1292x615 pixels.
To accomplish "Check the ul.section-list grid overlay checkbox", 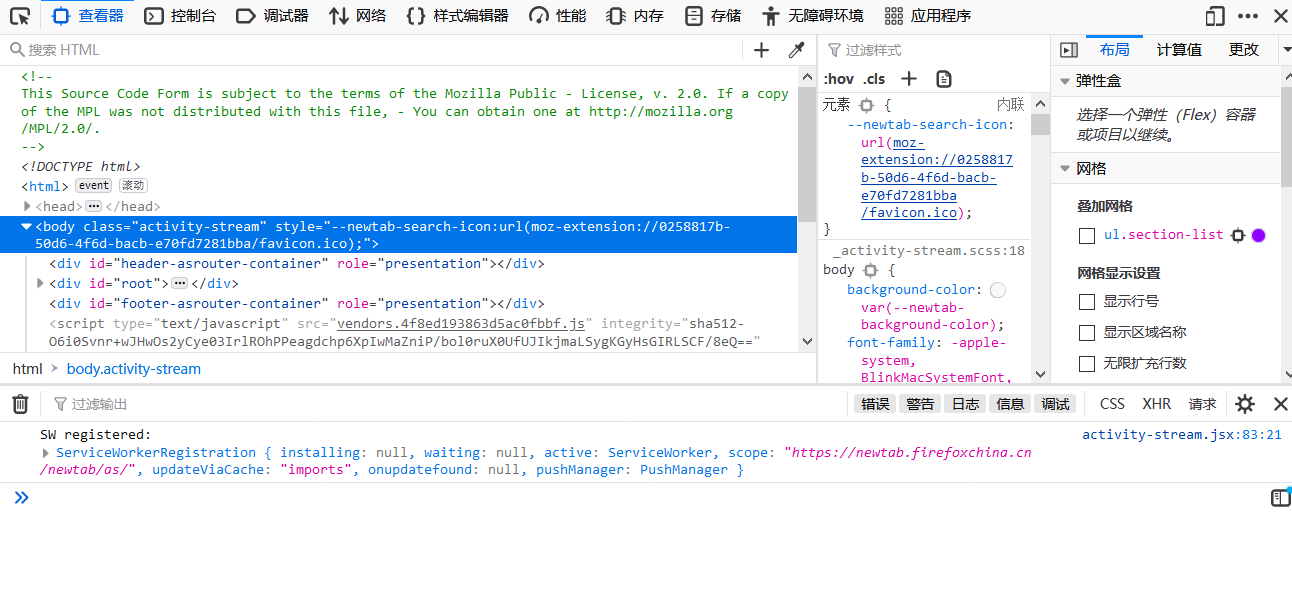I will (x=1087, y=236).
